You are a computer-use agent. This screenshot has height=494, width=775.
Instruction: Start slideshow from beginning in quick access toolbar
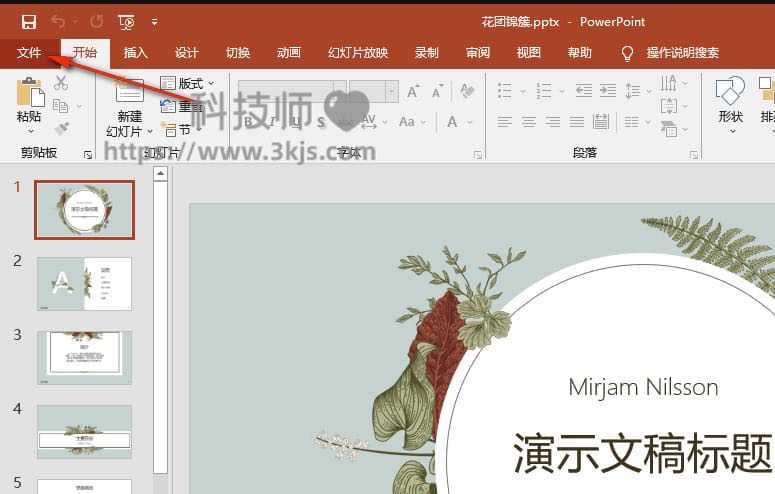127,22
